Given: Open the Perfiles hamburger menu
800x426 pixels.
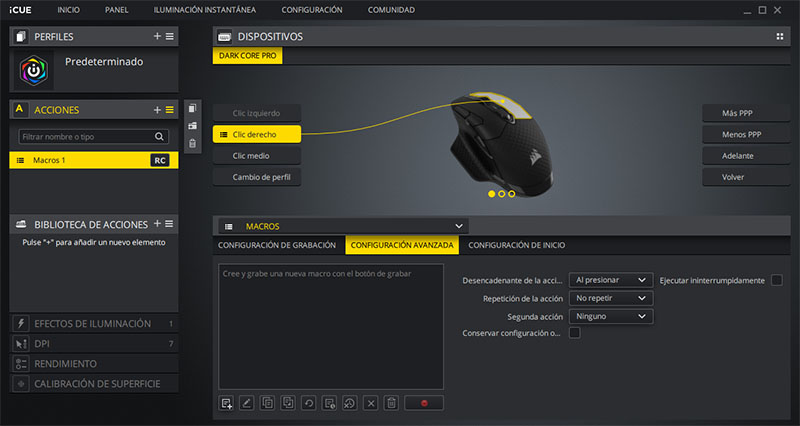Looking at the screenshot, I should point(170,36).
